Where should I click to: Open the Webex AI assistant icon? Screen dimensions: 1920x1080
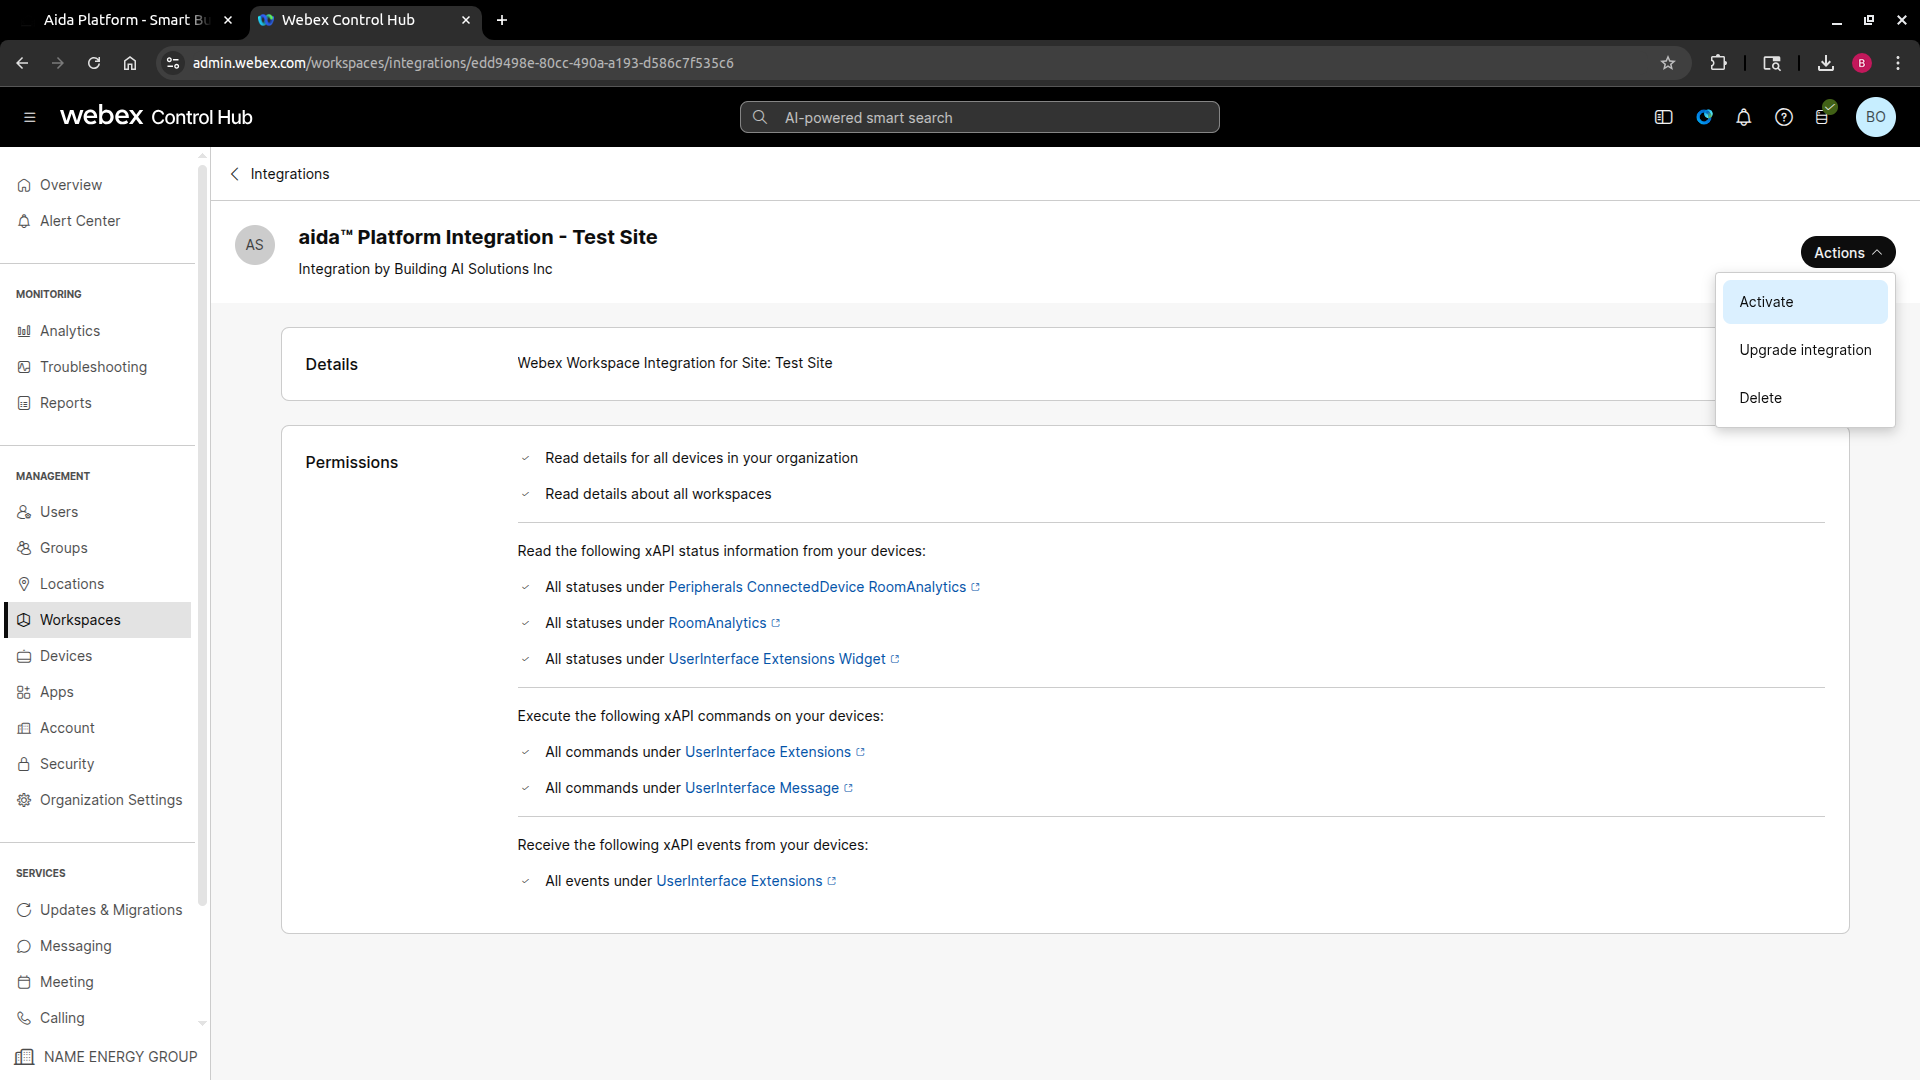[1704, 117]
